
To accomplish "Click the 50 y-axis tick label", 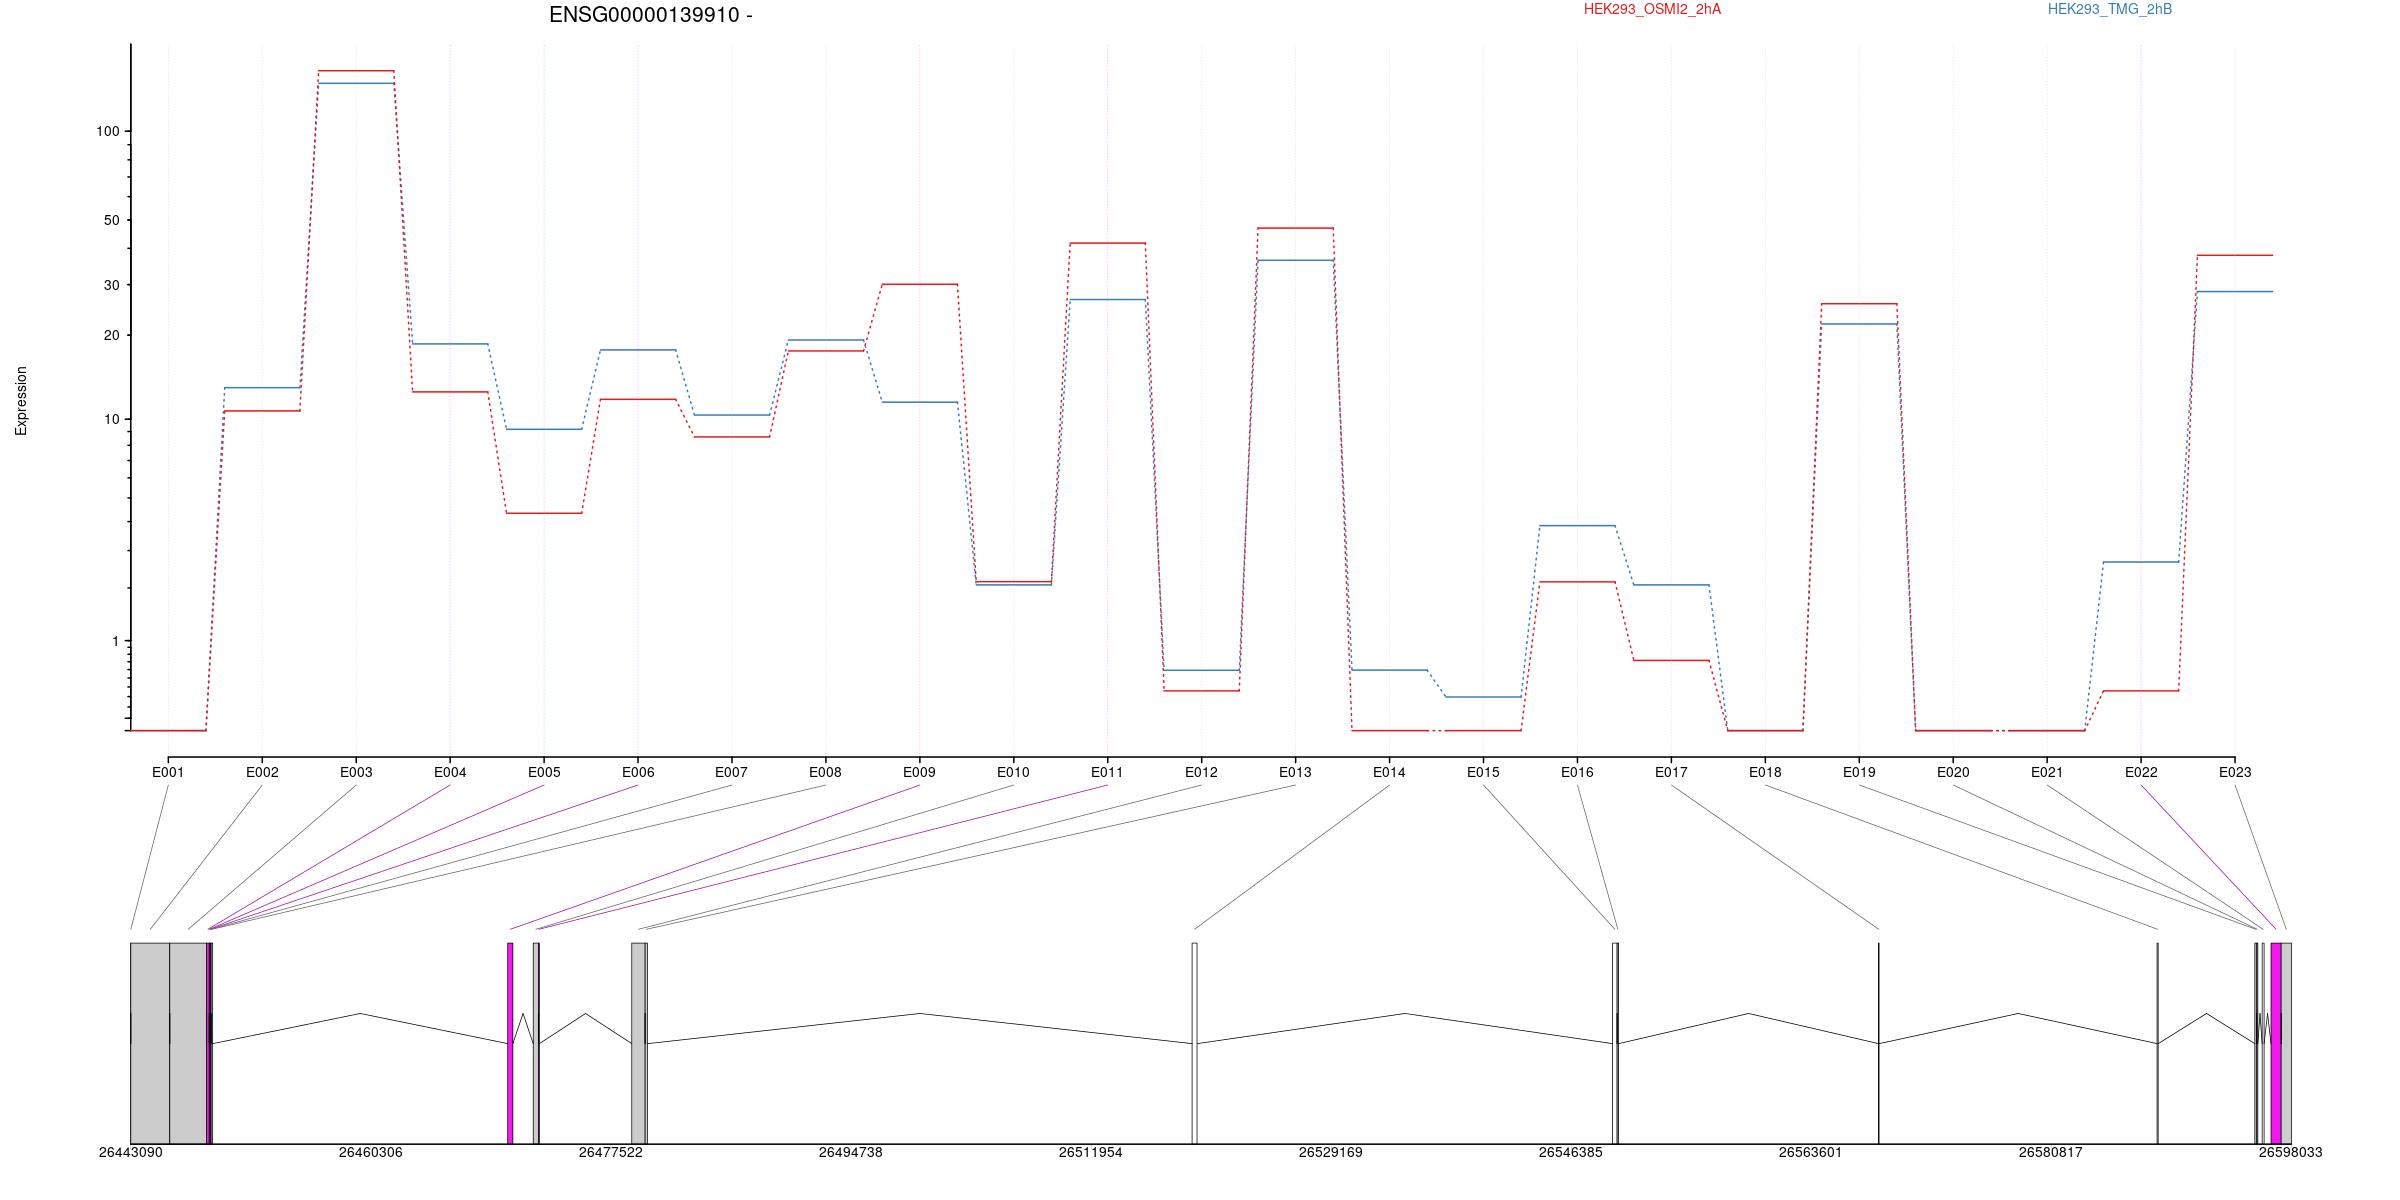I will pyautogui.click(x=111, y=220).
